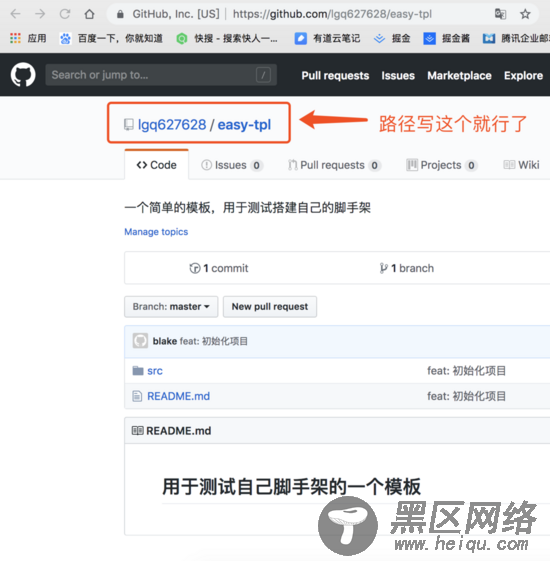Switch to the Wiki tab
550x561 pixels.
[x=521, y=165]
